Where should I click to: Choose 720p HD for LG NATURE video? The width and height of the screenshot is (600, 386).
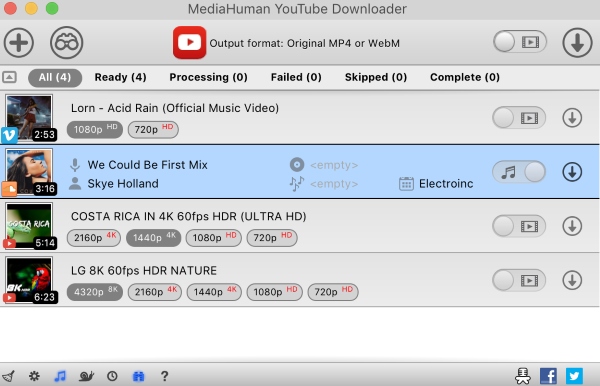pos(333,292)
